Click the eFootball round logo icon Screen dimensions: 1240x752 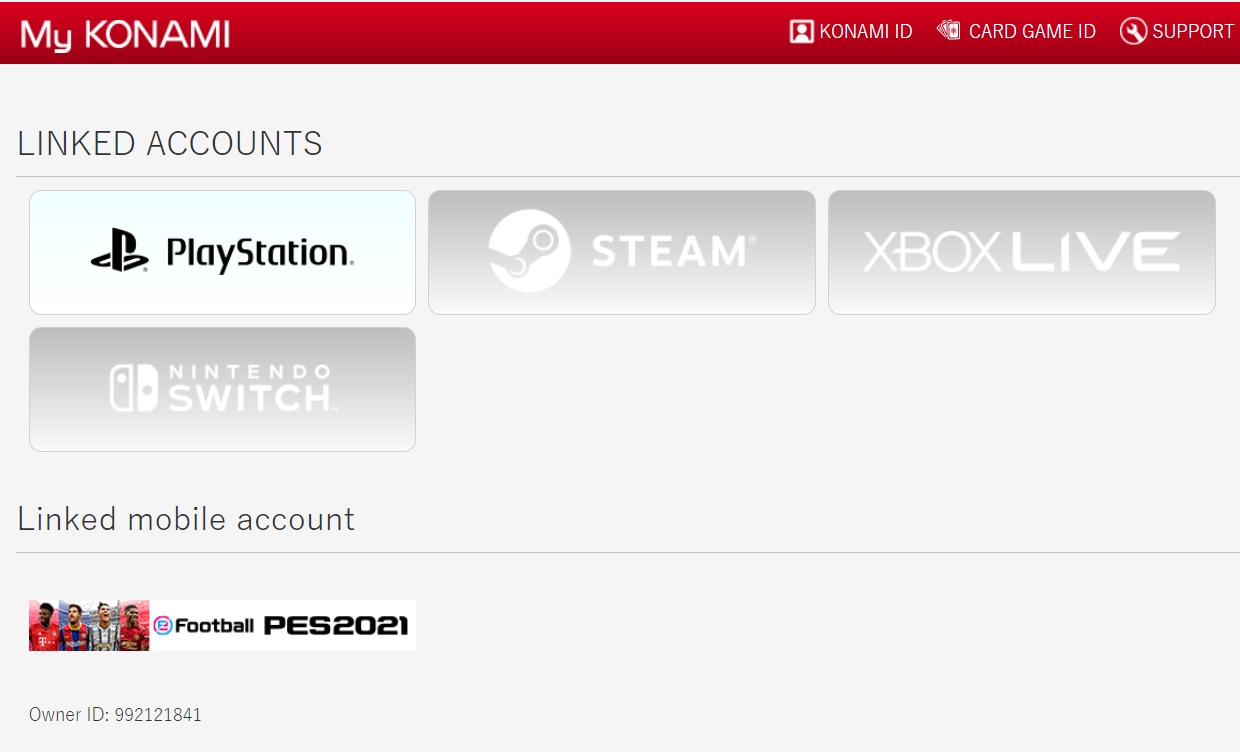coord(163,626)
